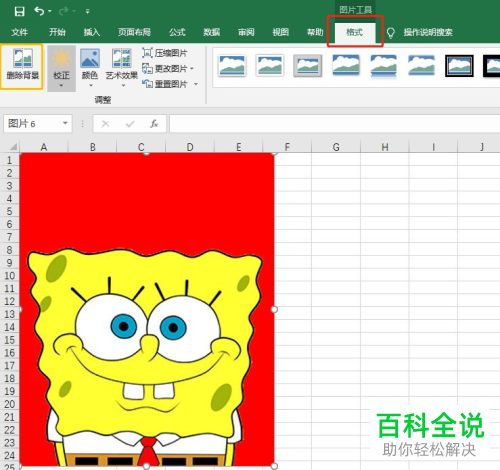Click inside the formula bar input

335,124
